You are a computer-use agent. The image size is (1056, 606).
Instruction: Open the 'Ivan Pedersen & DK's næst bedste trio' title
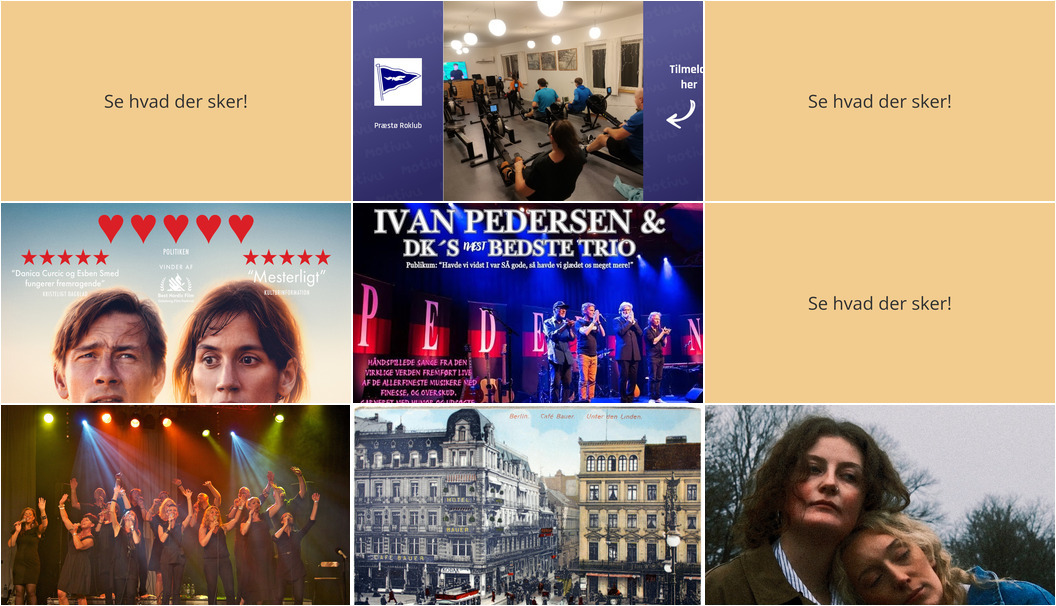click(519, 234)
